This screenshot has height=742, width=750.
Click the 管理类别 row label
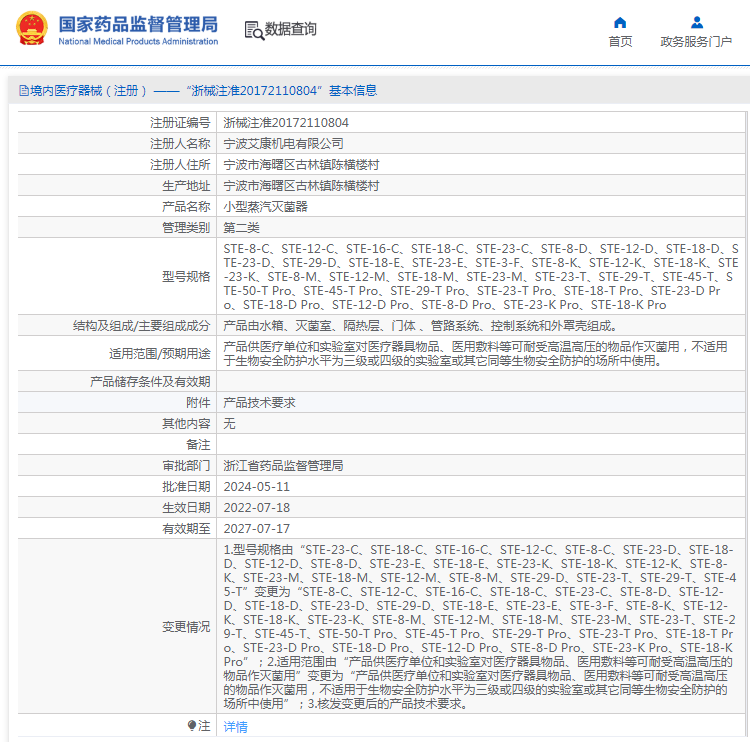point(186,228)
